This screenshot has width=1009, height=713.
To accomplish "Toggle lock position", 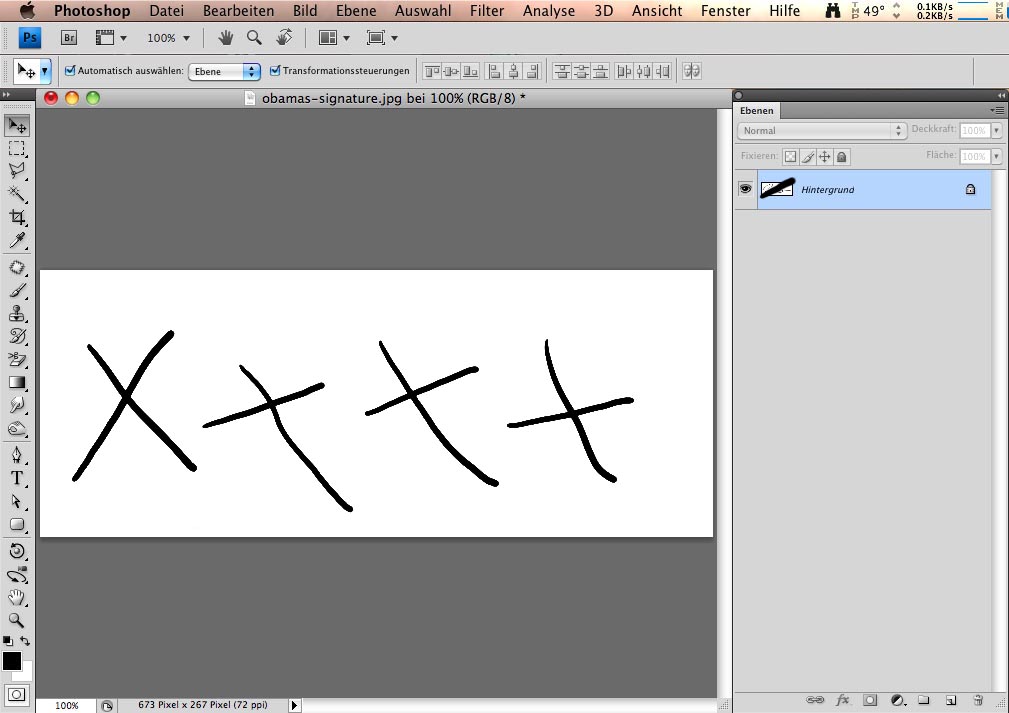I will tap(824, 156).
